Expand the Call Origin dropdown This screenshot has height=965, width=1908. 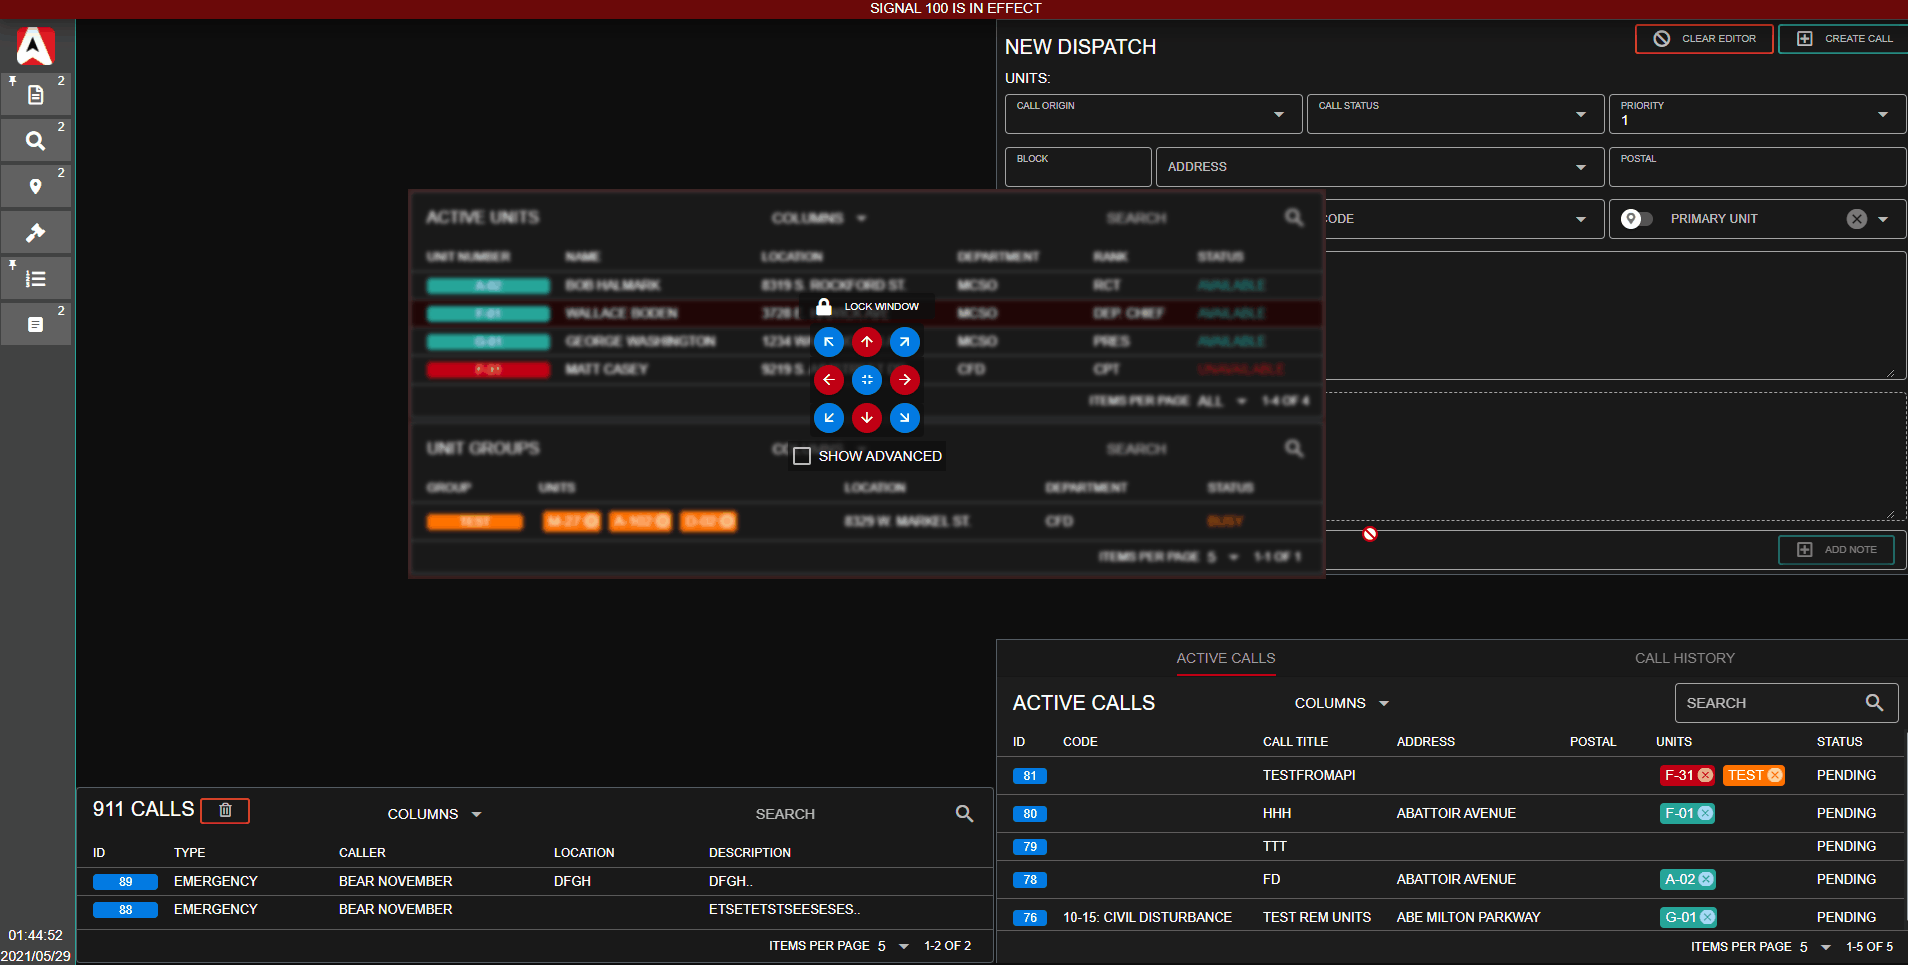1153,114
